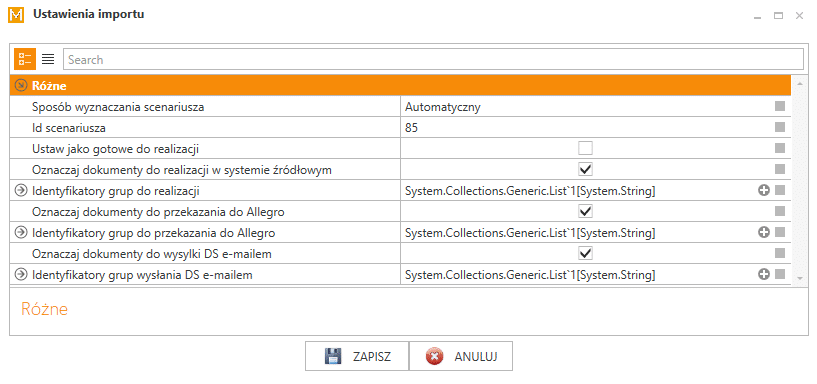Select the Id scenariusza label

[x=69, y=128]
